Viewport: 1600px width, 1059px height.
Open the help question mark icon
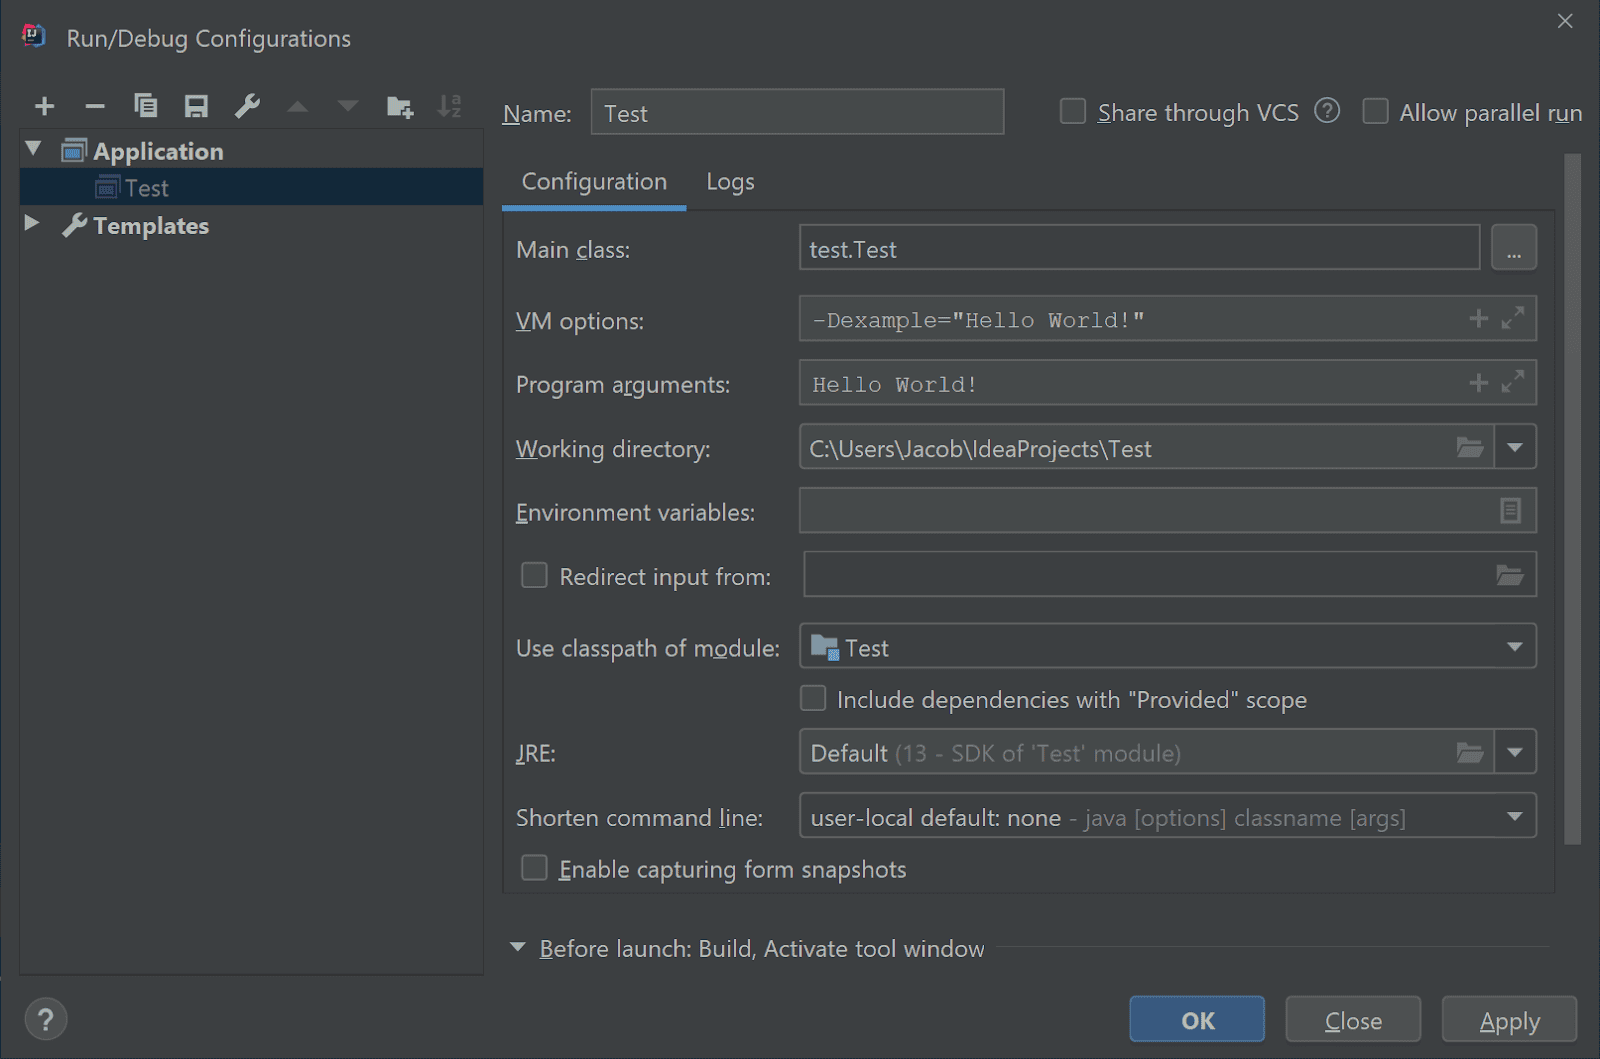pyautogui.click(x=45, y=1018)
